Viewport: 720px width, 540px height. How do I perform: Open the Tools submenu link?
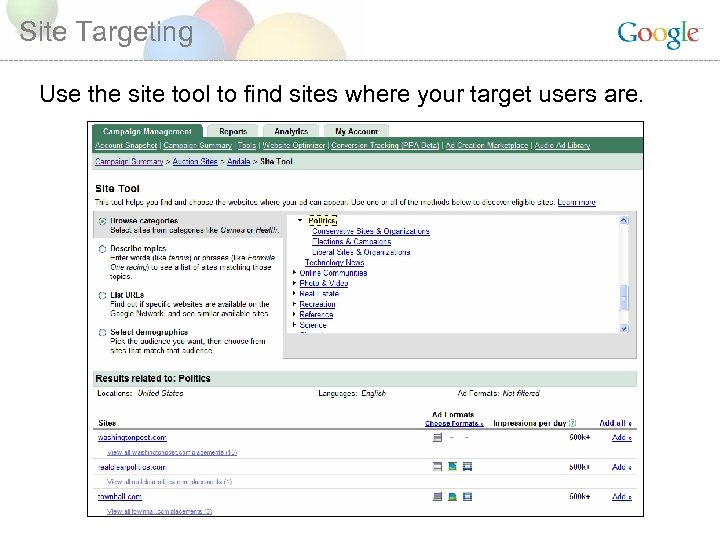(x=247, y=145)
